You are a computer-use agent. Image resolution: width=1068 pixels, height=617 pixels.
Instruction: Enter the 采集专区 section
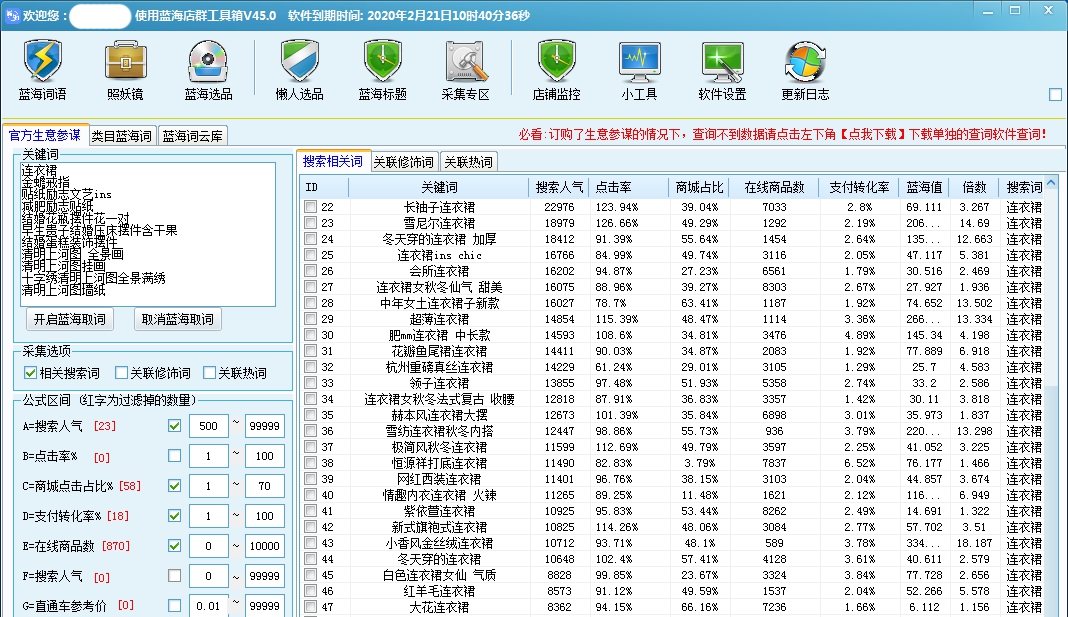click(463, 70)
